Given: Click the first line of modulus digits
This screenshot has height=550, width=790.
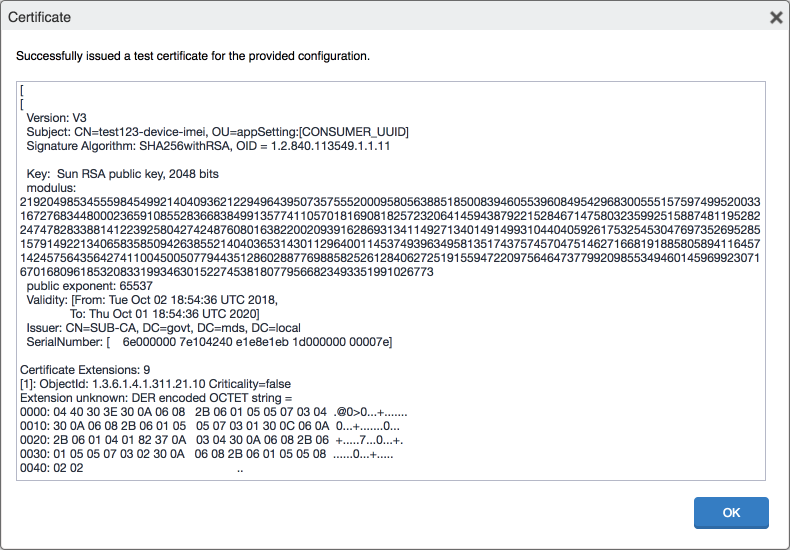Looking at the screenshot, I should (x=390, y=202).
